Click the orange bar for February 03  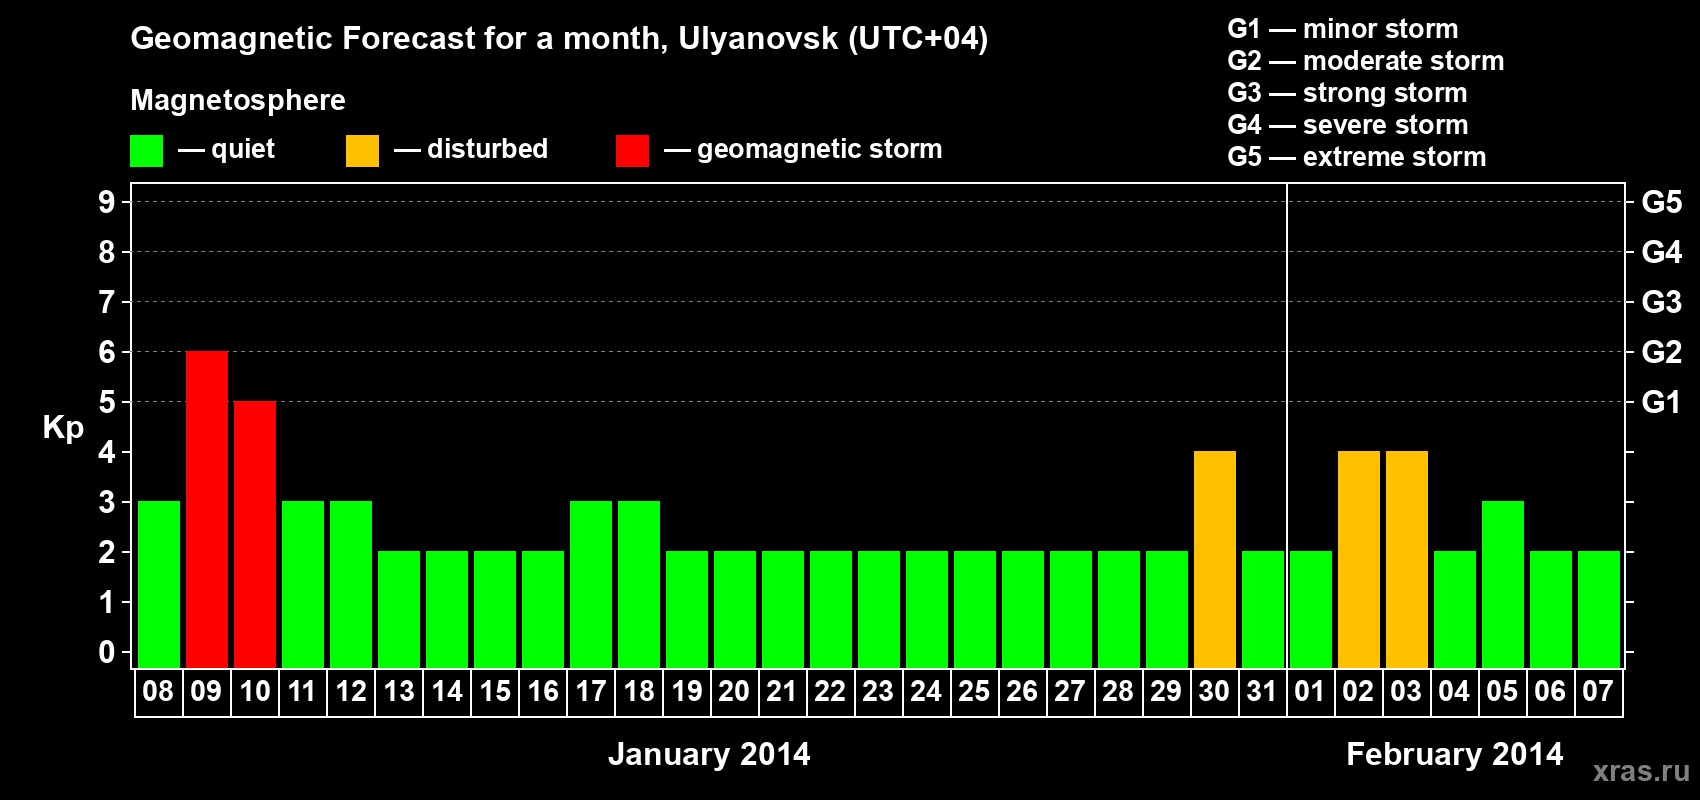pyautogui.click(x=1407, y=559)
